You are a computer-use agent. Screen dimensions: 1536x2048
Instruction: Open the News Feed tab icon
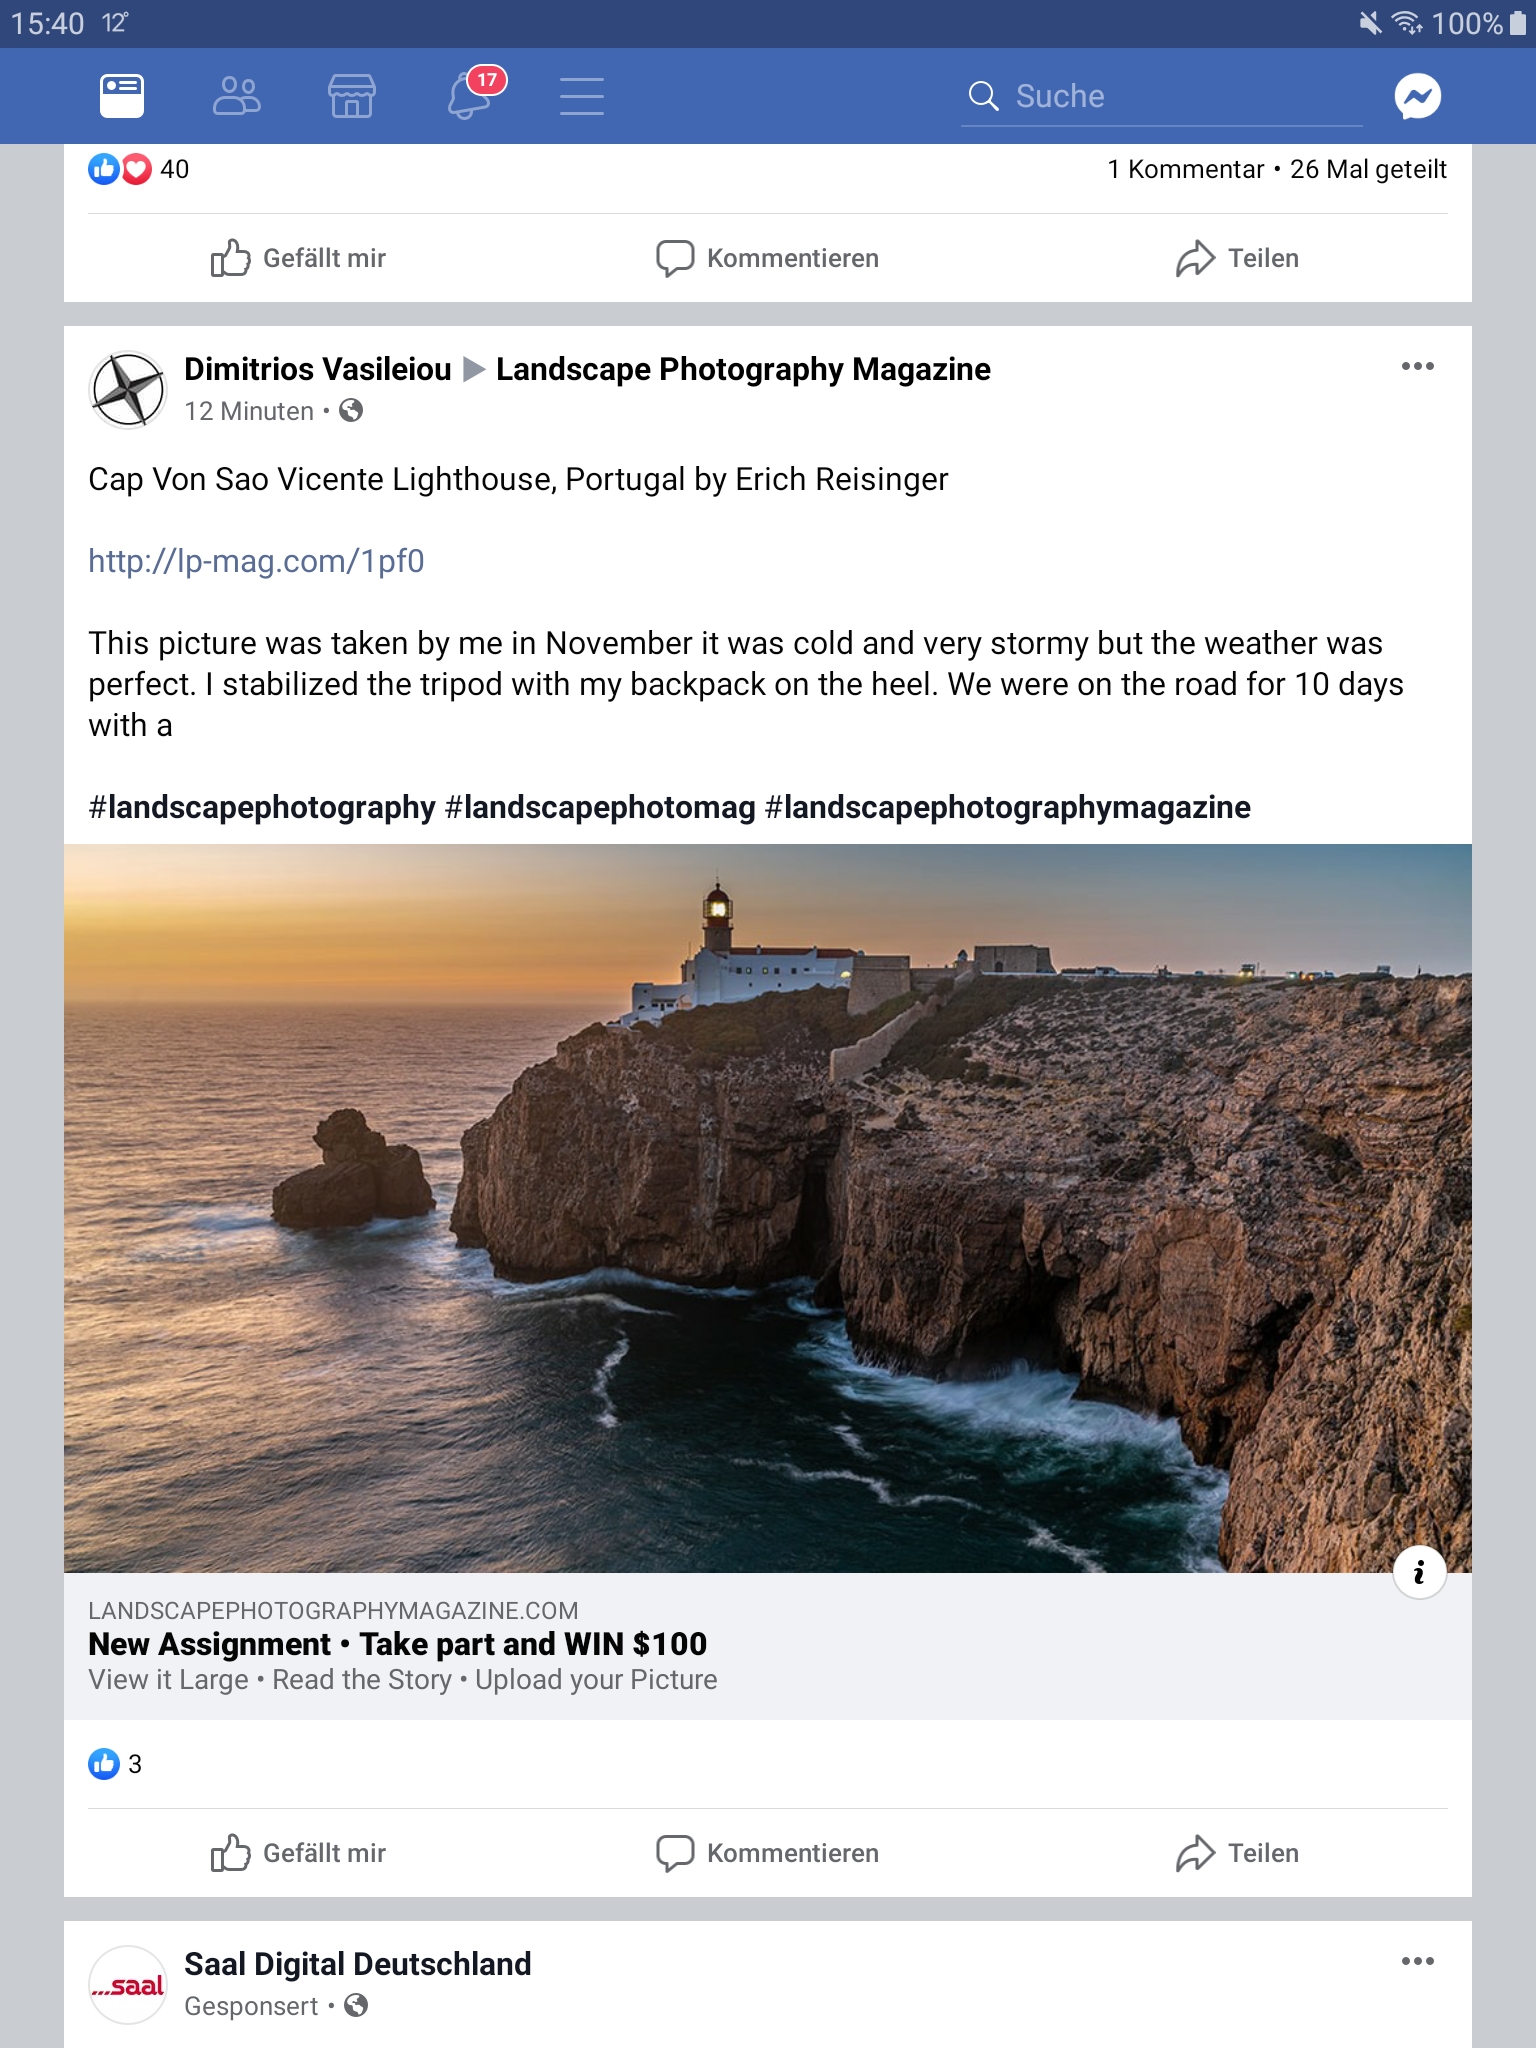click(122, 96)
